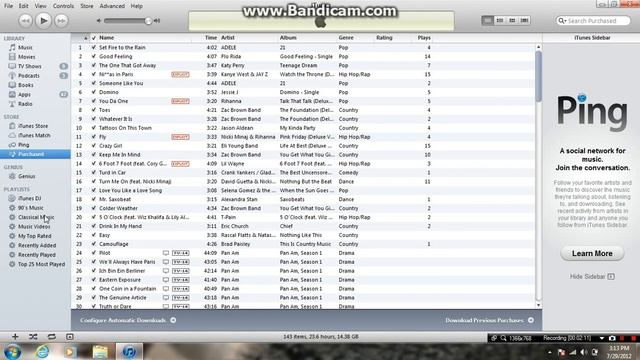The width and height of the screenshot is (640, 360).
Task: Toggle shuffle at bottom left
Action: pyautogui.click(x=33, y=337)
